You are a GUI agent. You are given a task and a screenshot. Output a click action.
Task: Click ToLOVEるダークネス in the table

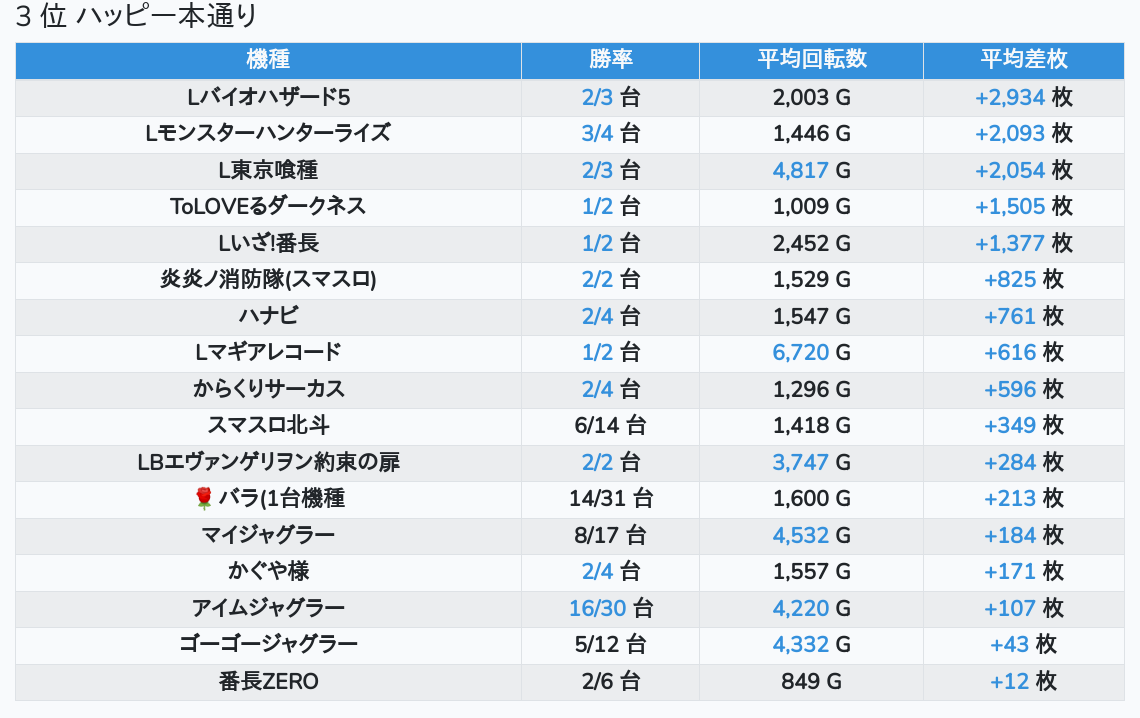tap(268, 206)
